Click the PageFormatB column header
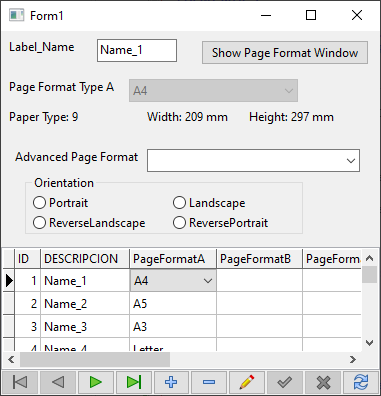The image size is (381, 396). tap(260, 259)
